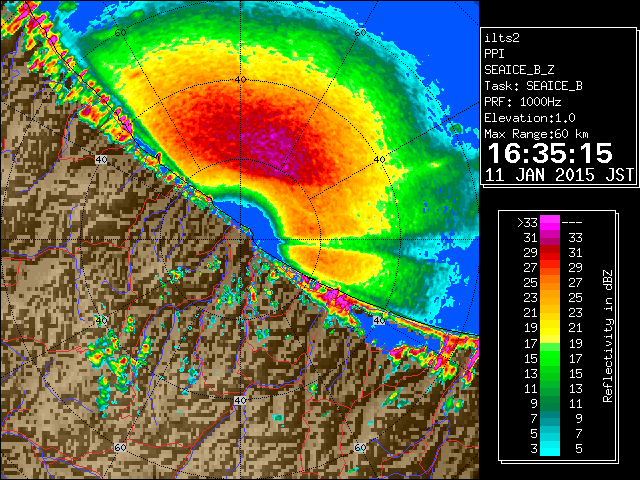Pick the cyan 3–5 dBZ legend swatch
The width and height of the screenshot is (640, 480).
coord(550,448)
